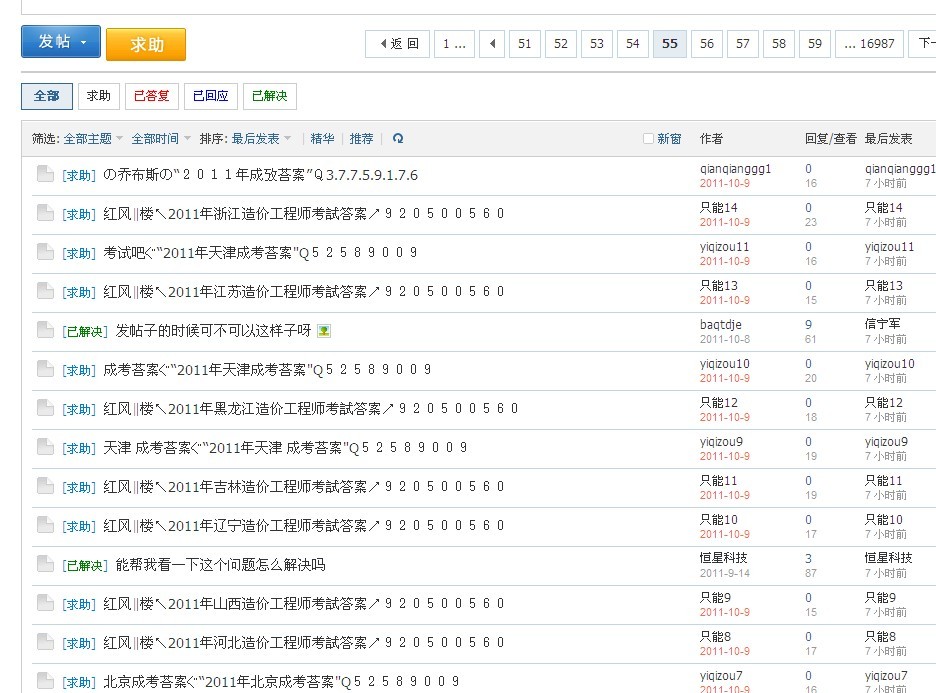Click the image attachment icon beside 发帖子的时候 thread
The image size is (936, 693).
323,331
